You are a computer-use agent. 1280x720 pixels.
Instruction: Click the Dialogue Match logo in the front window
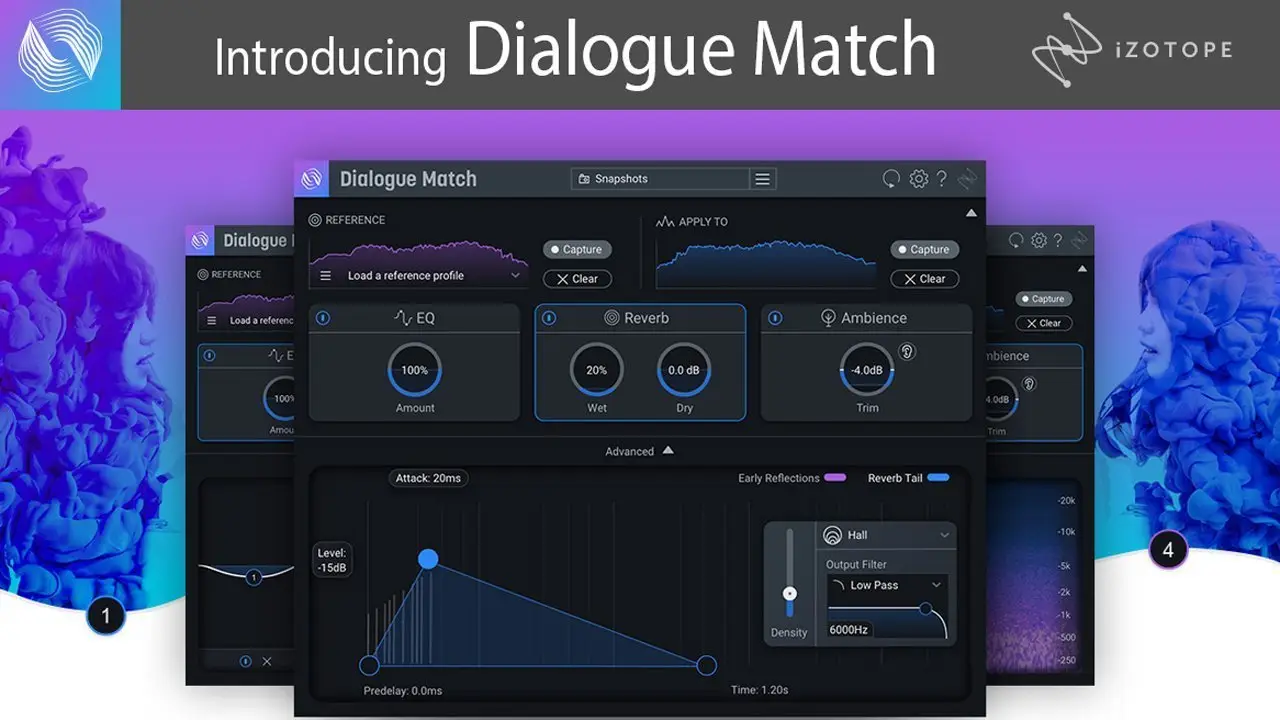(x=312, y=179)
